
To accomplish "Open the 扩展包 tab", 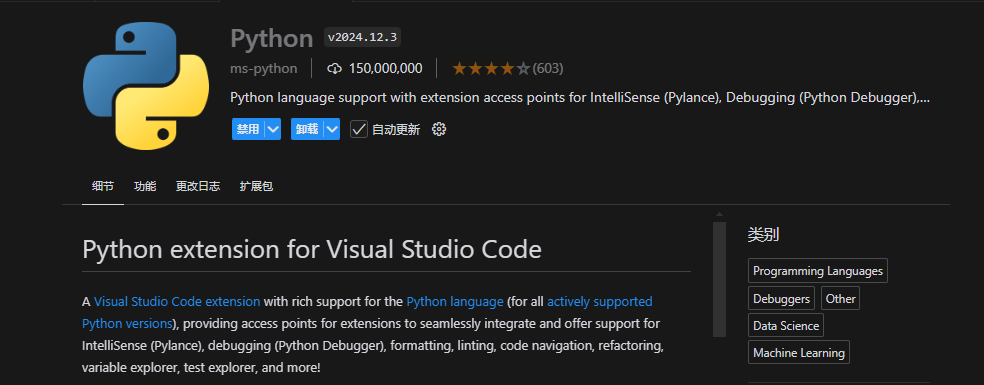I will 256,186.
